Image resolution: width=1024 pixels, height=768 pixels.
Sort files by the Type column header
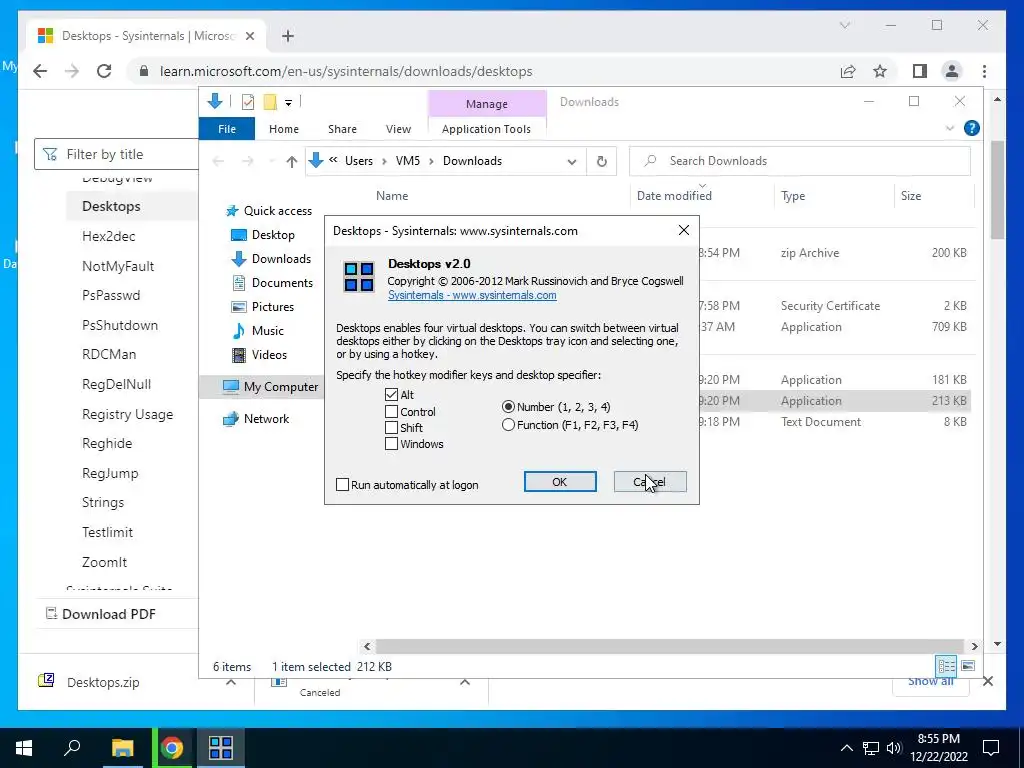tap(793, 195)
